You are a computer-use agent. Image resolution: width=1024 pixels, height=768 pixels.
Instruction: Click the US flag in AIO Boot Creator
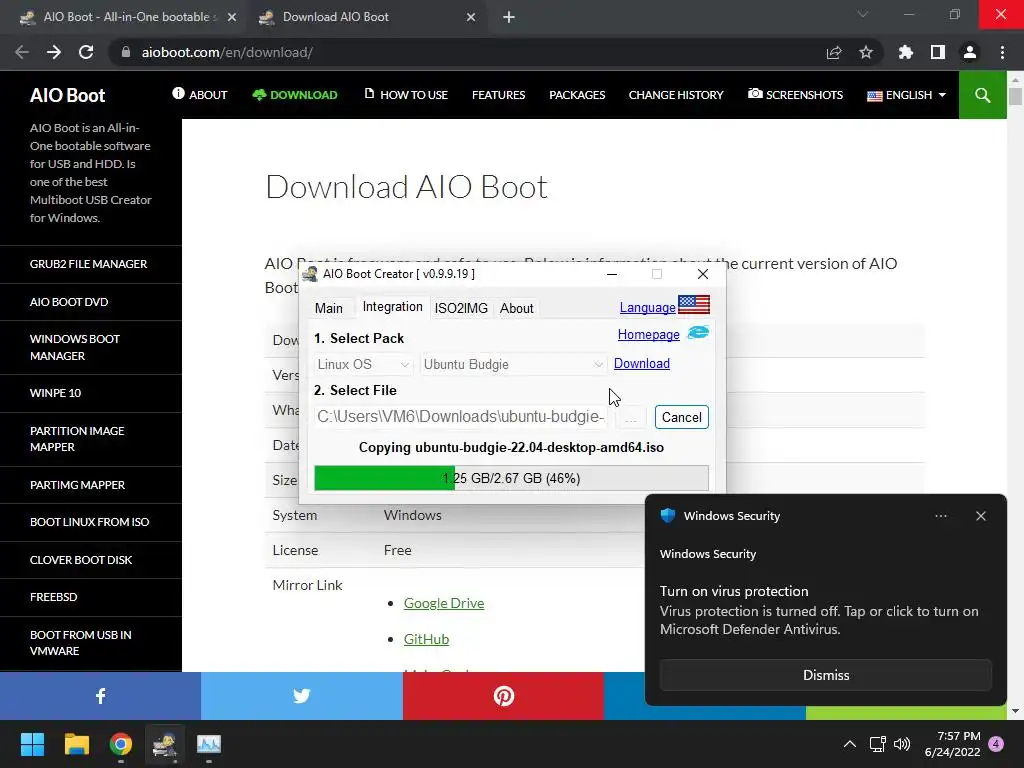point(694,304)
